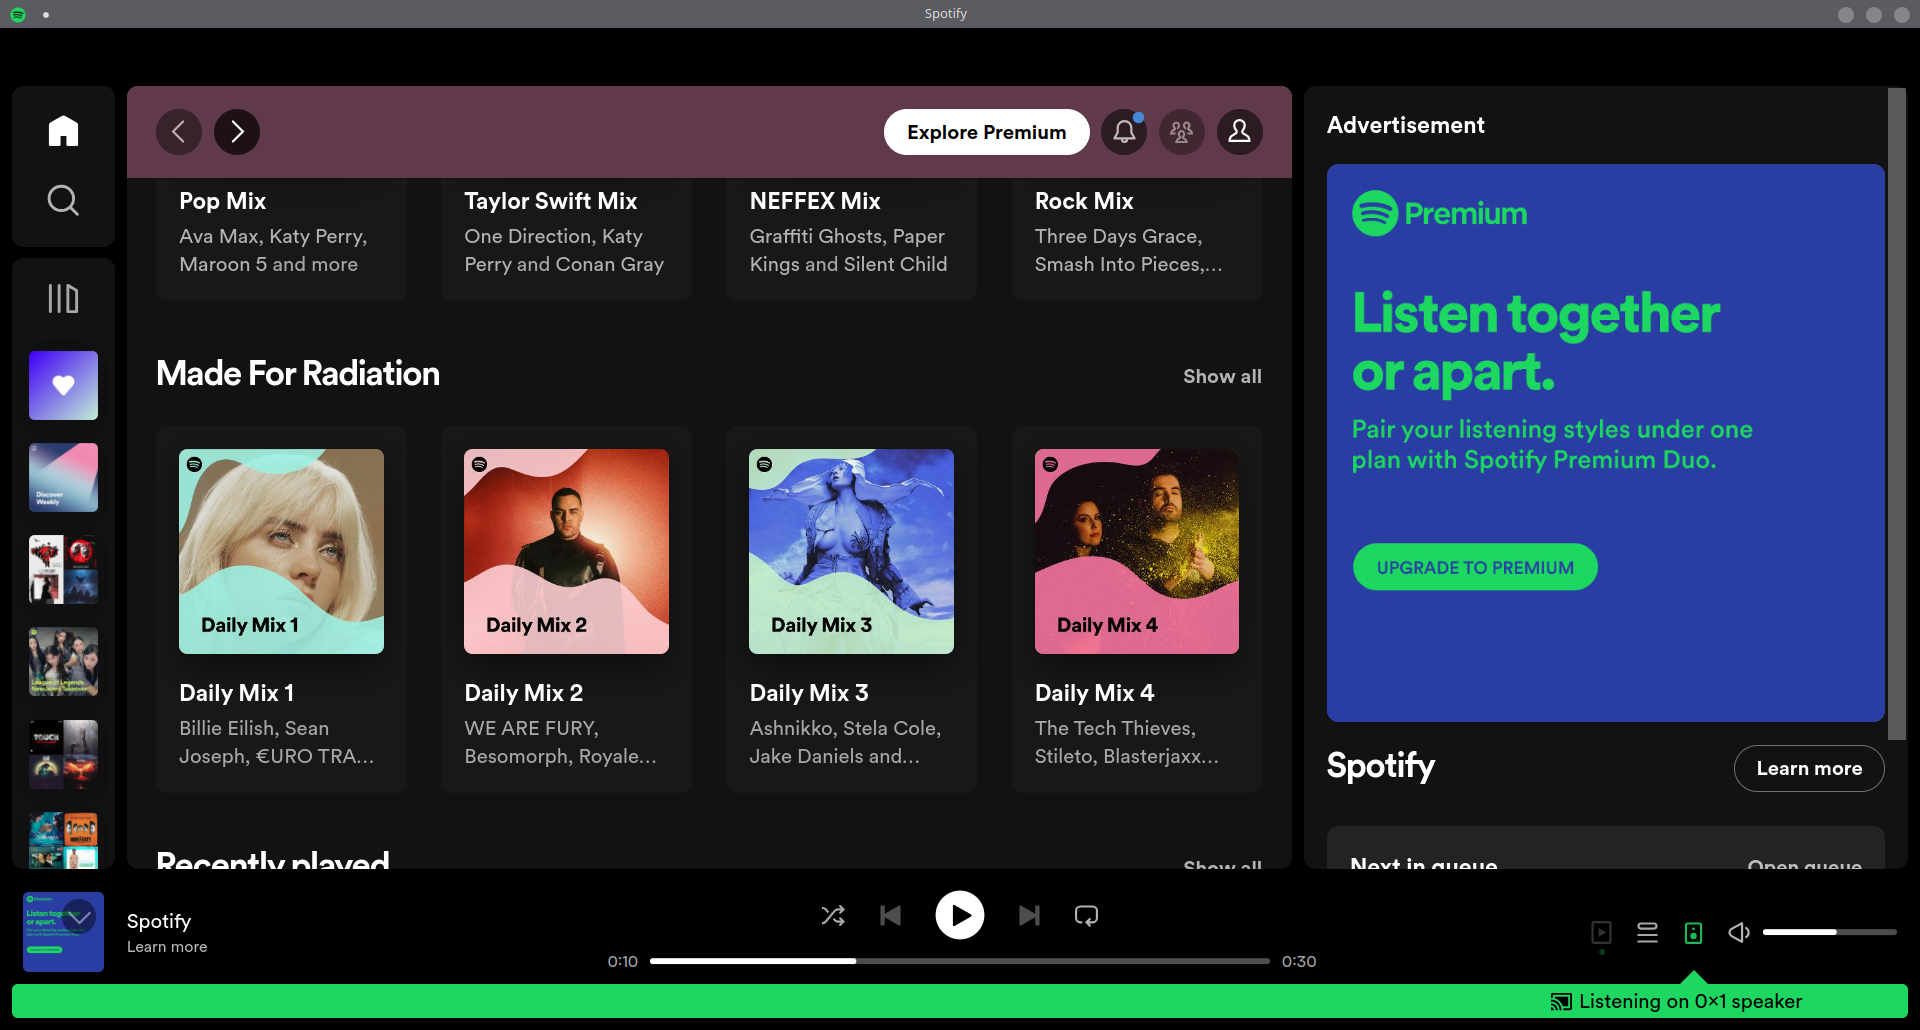Click Explore Premium button
1920x1030 pixels.
986,132
